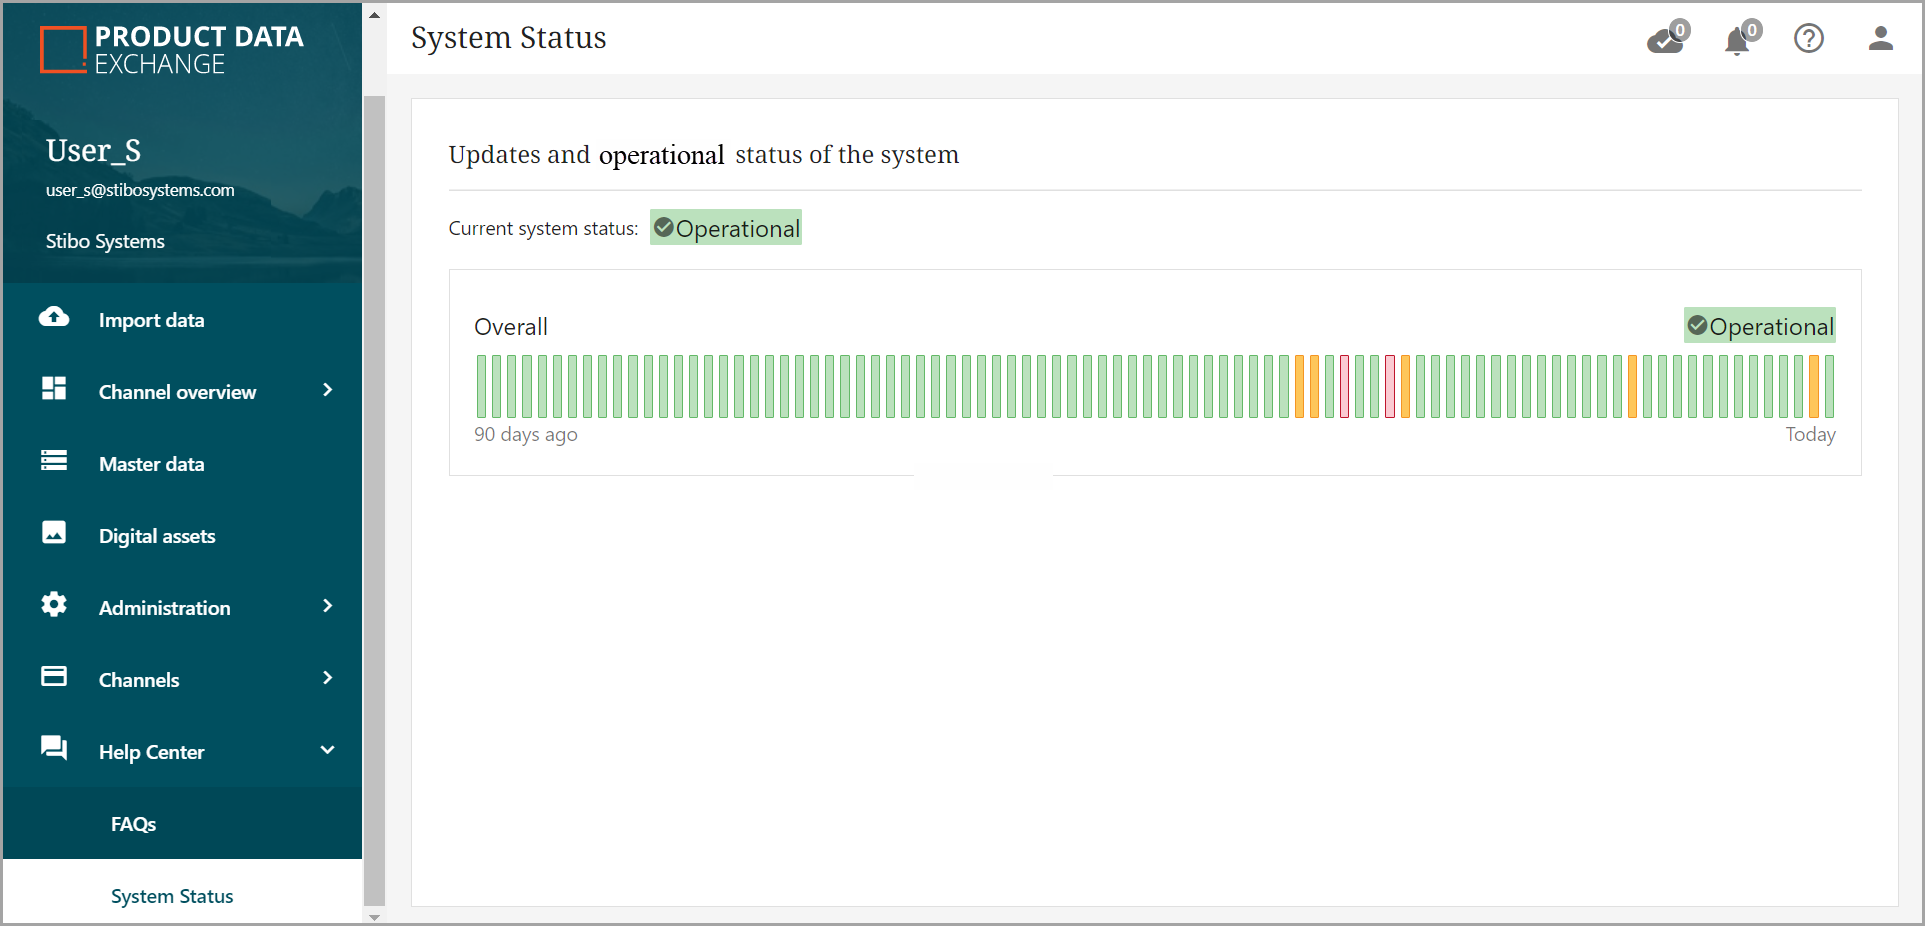Open FAQs in the sidebar
Image resolution: width=1925 pixels, height=926 pixels.
[x=134, y=824]
